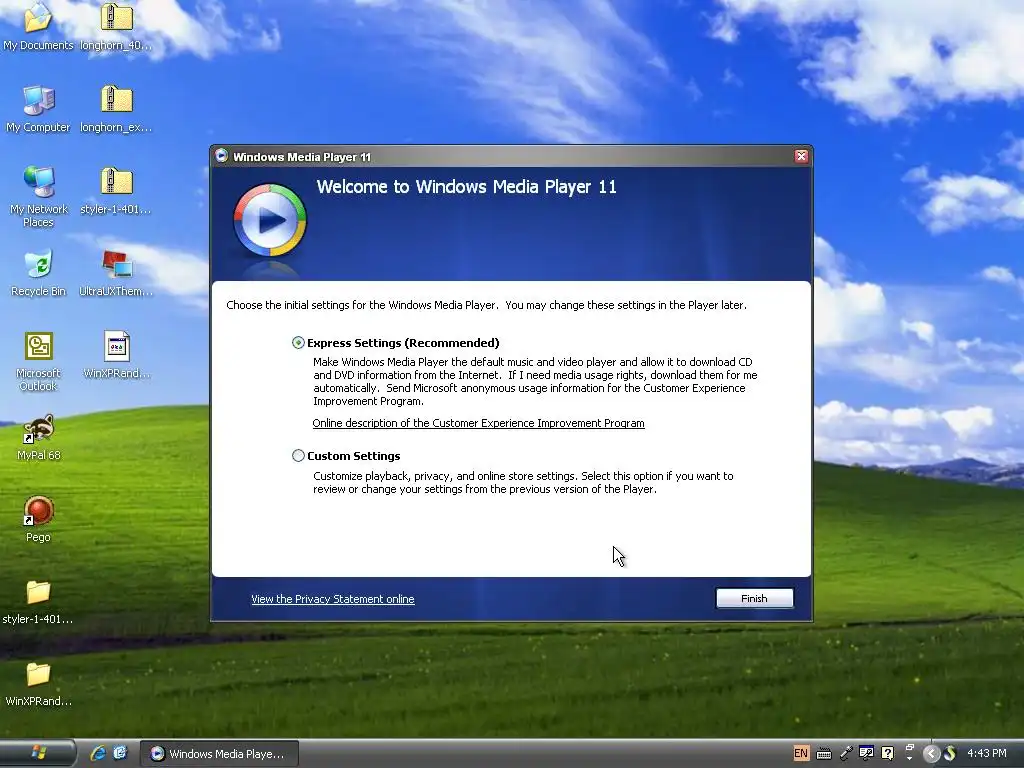Open My Documents desktop icon
Viewport: 1024px width, 768px height.
tap(38, 27)
